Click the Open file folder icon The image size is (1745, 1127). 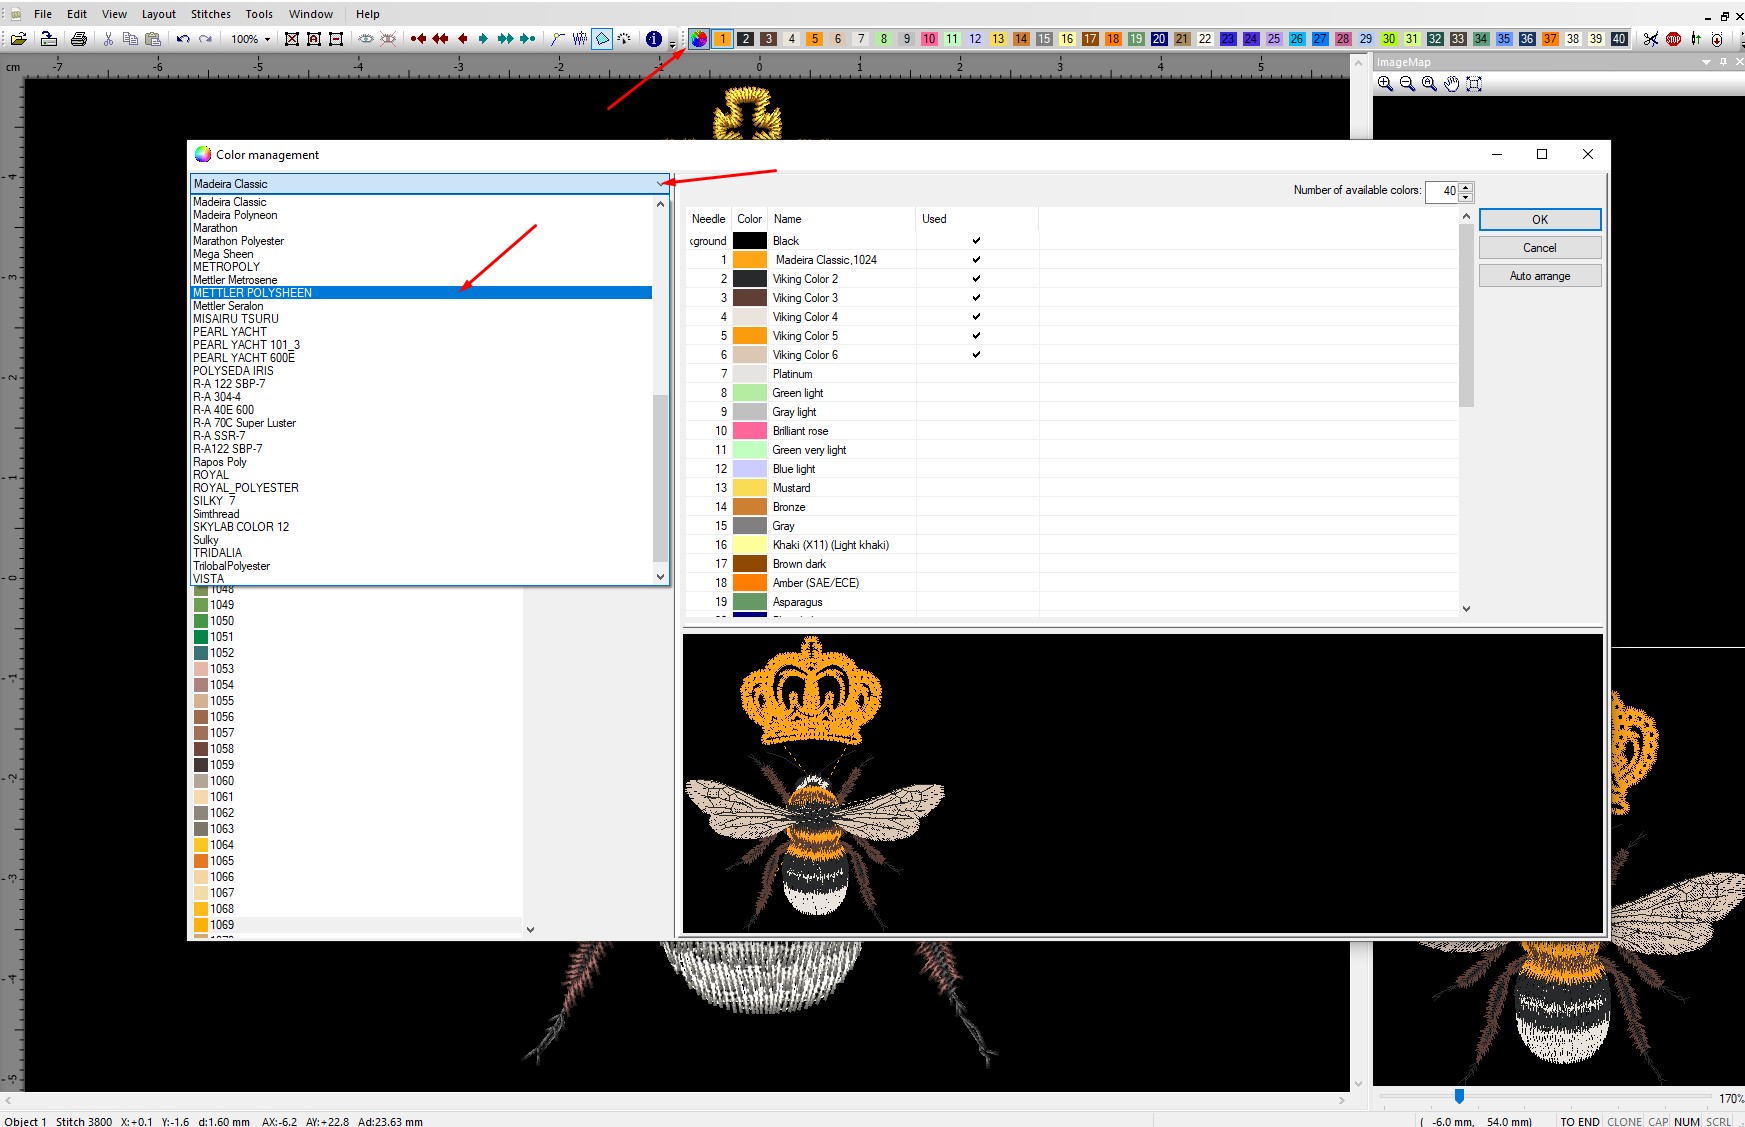18,39
